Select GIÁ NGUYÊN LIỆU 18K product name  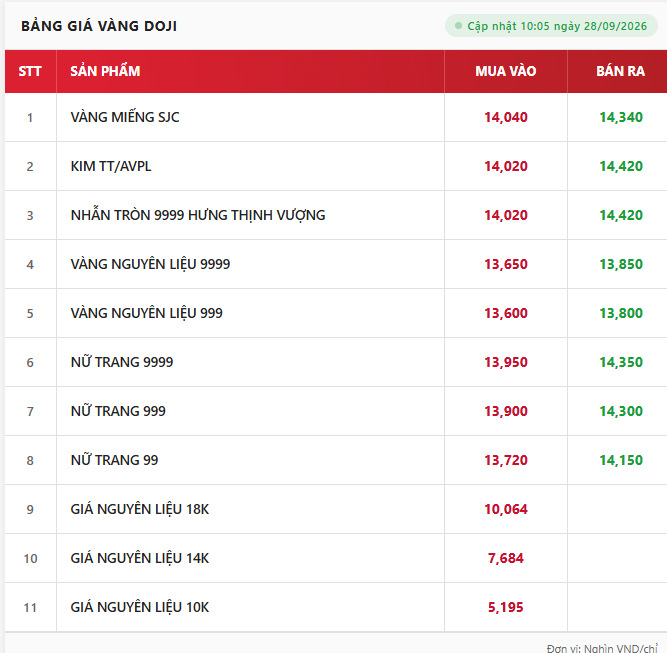click(140, 509)
